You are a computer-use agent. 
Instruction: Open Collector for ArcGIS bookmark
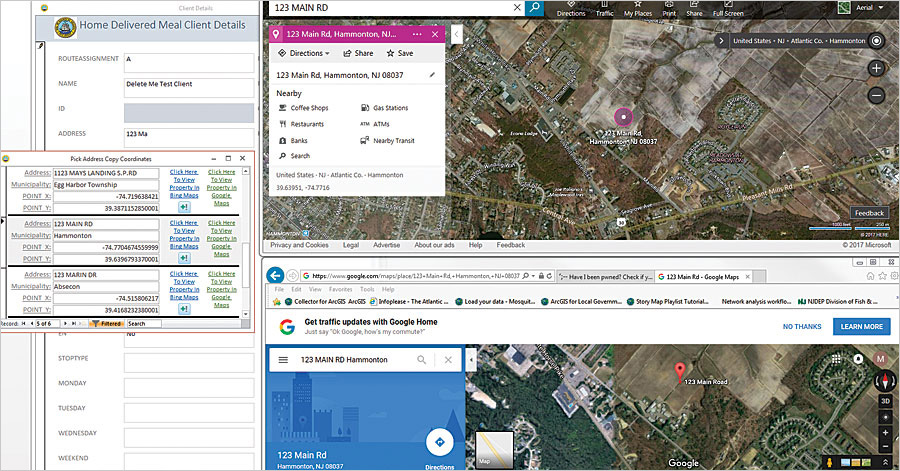(x=325, y=301)
